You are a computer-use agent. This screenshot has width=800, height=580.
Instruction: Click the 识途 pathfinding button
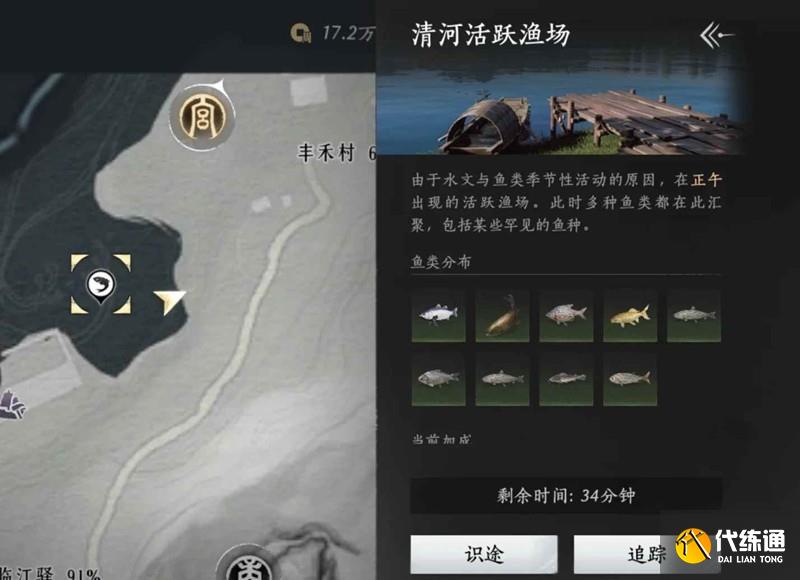pos(484,554)
